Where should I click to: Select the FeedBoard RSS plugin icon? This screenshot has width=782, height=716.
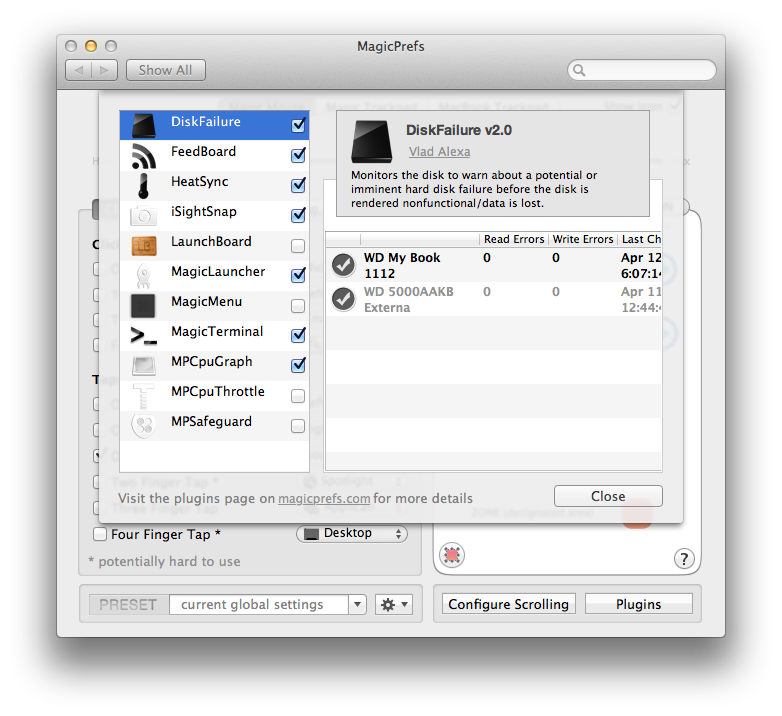click(144, 156)
